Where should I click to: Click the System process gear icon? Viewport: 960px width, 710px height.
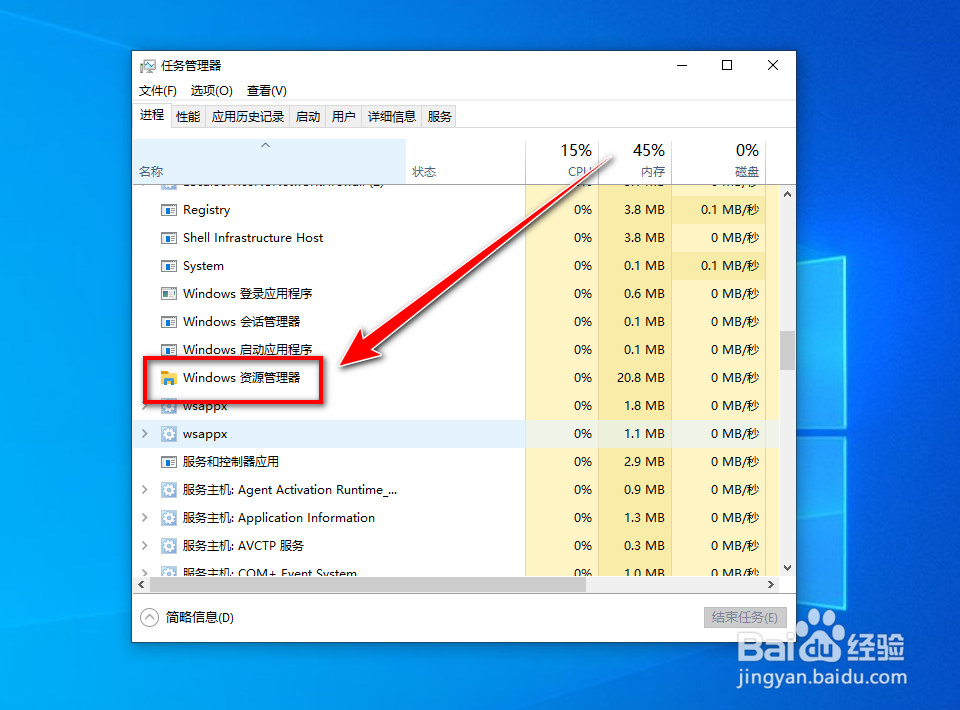167,265
